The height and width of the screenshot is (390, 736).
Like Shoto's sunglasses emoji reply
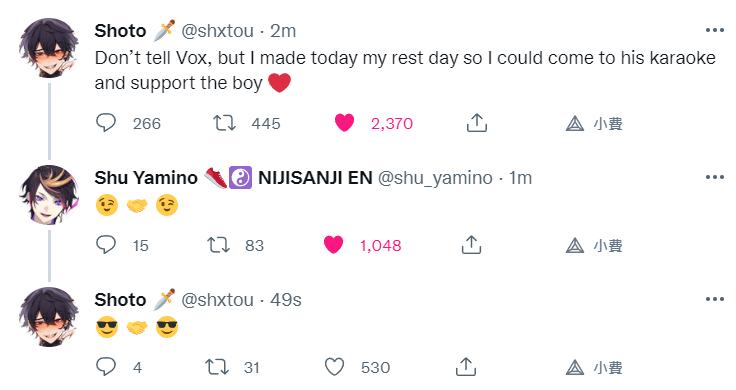point(335,367)
